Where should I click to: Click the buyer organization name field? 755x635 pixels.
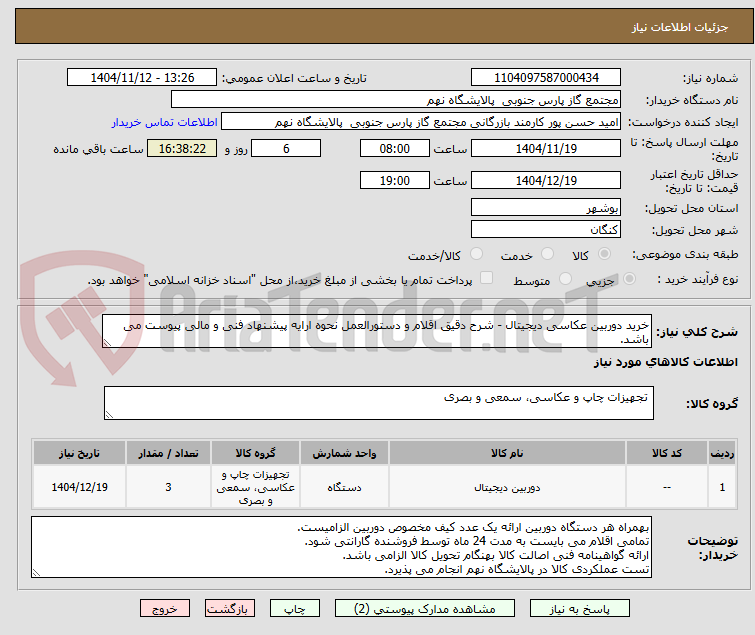coord(396,100)
